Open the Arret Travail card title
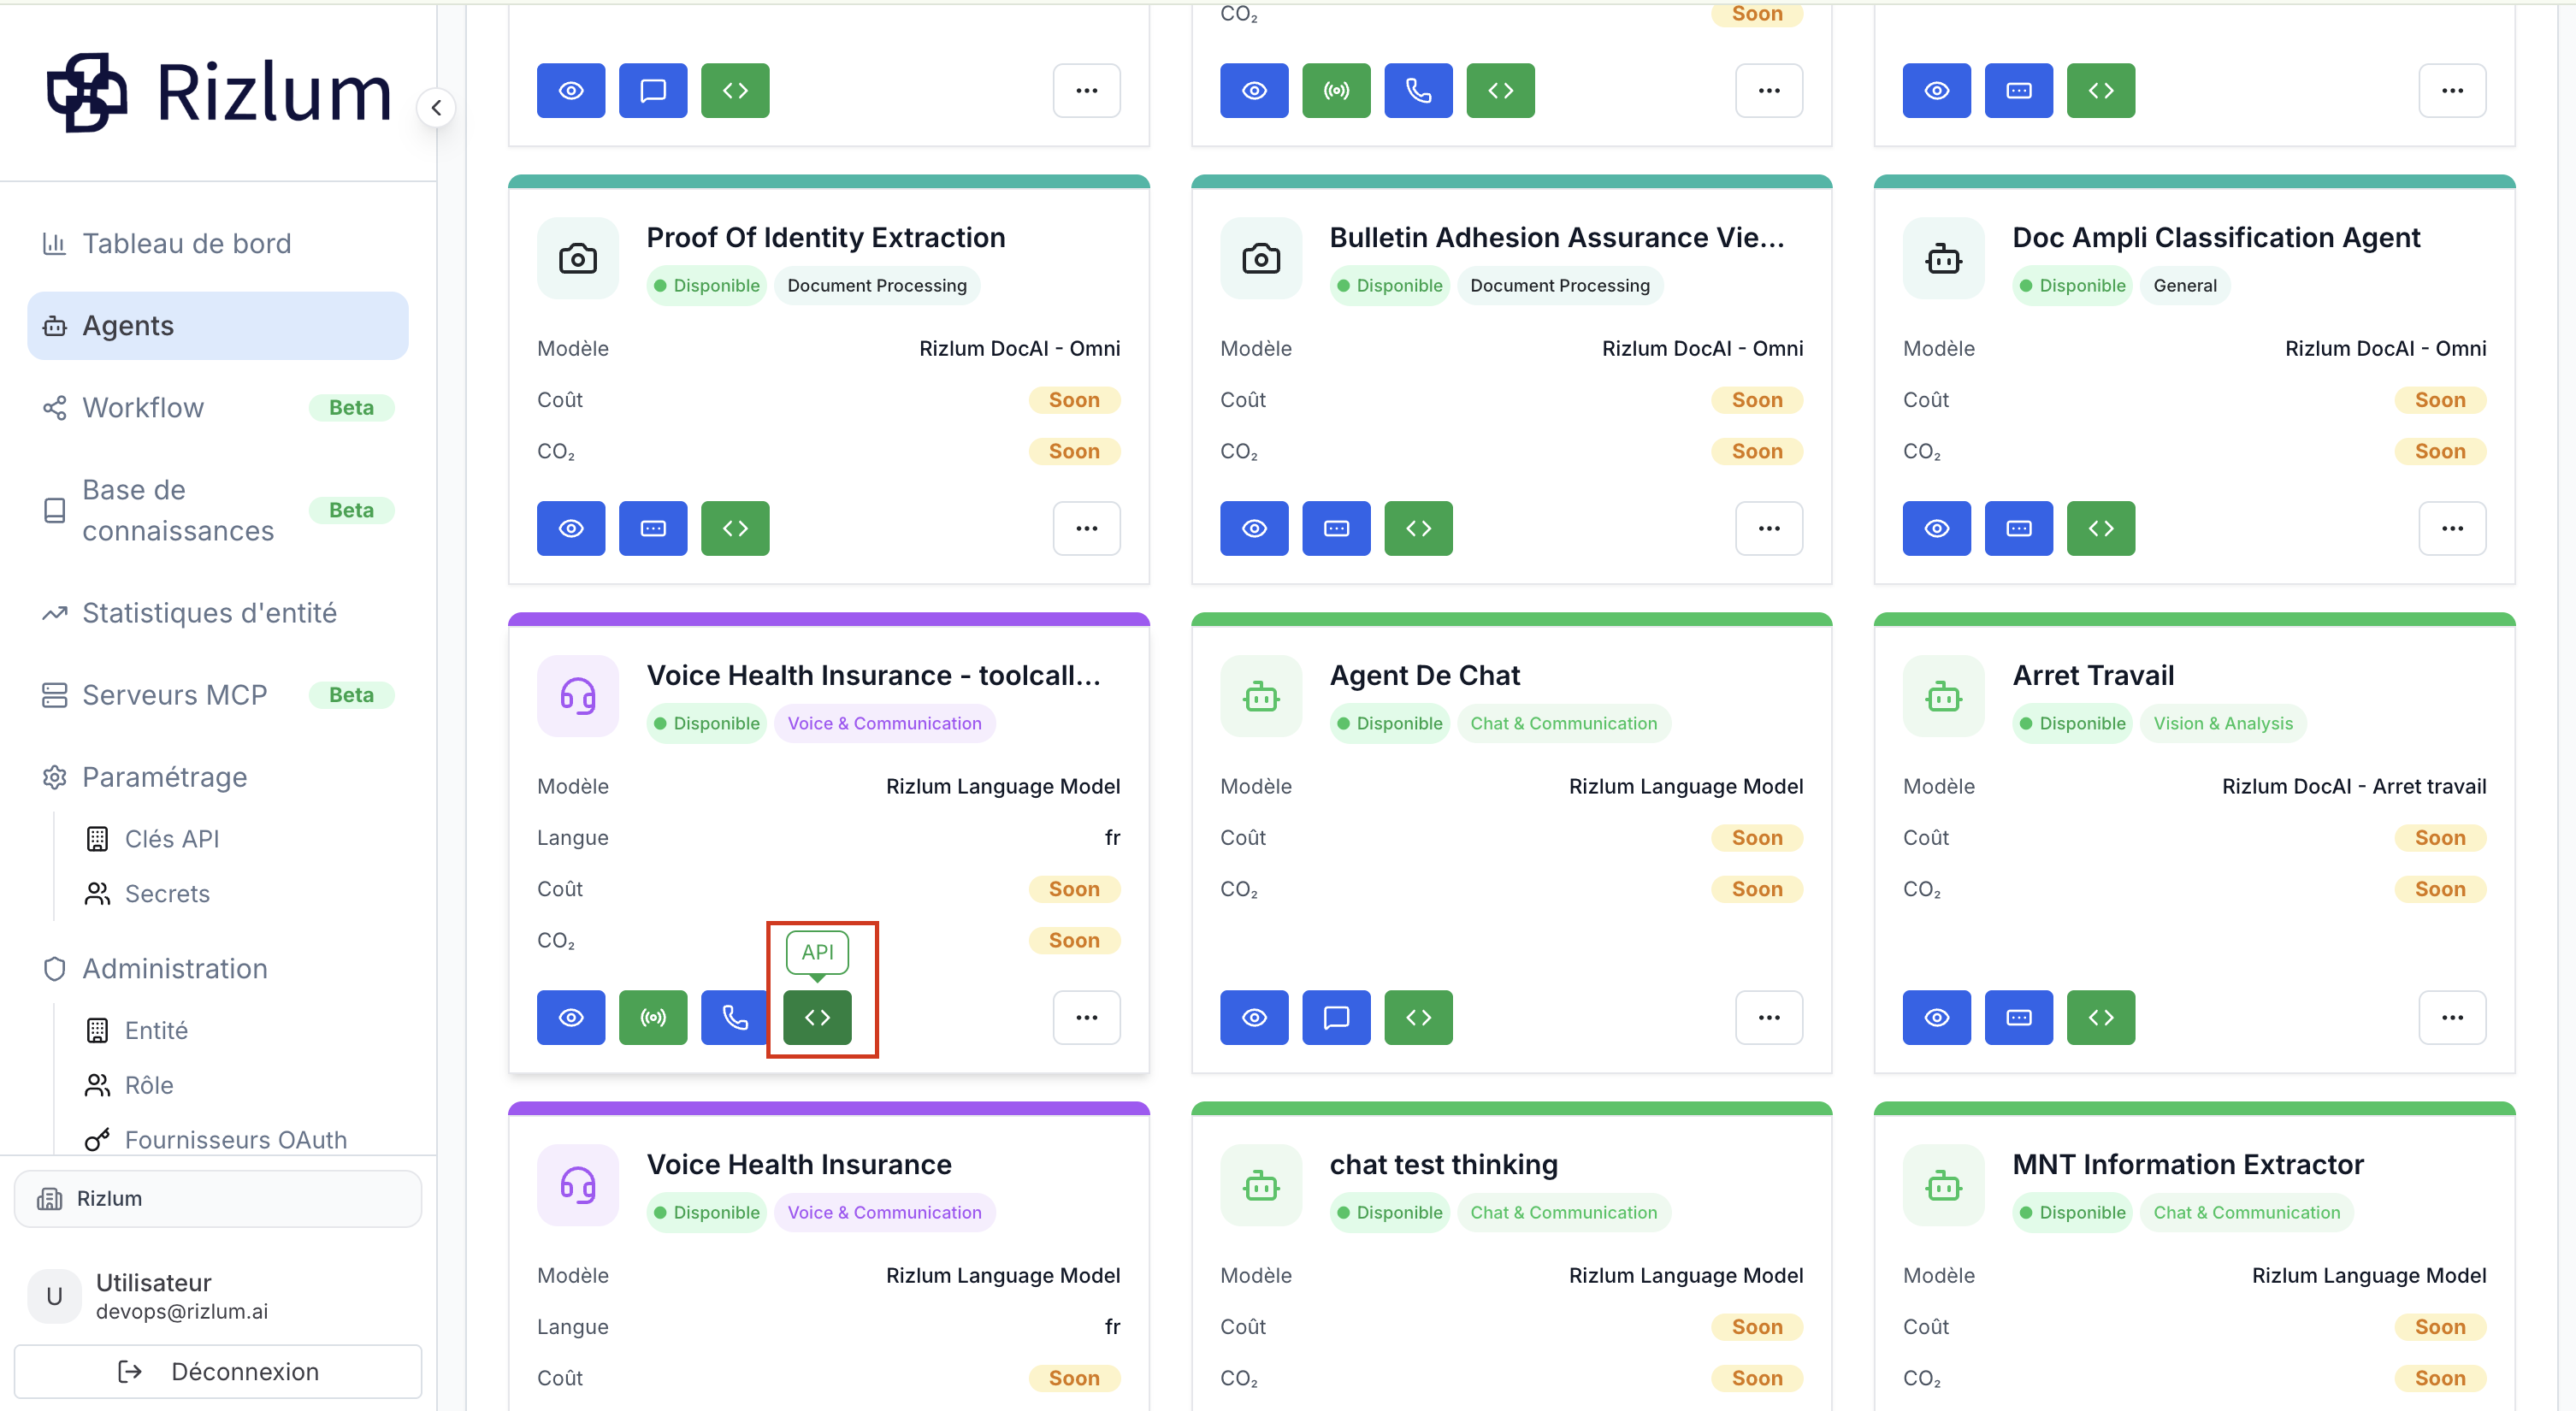 click(2093, 675)
